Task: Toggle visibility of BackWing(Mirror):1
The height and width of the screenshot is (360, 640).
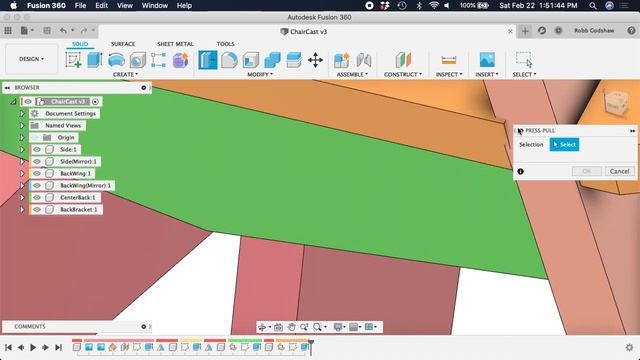Action: (37, 186)
